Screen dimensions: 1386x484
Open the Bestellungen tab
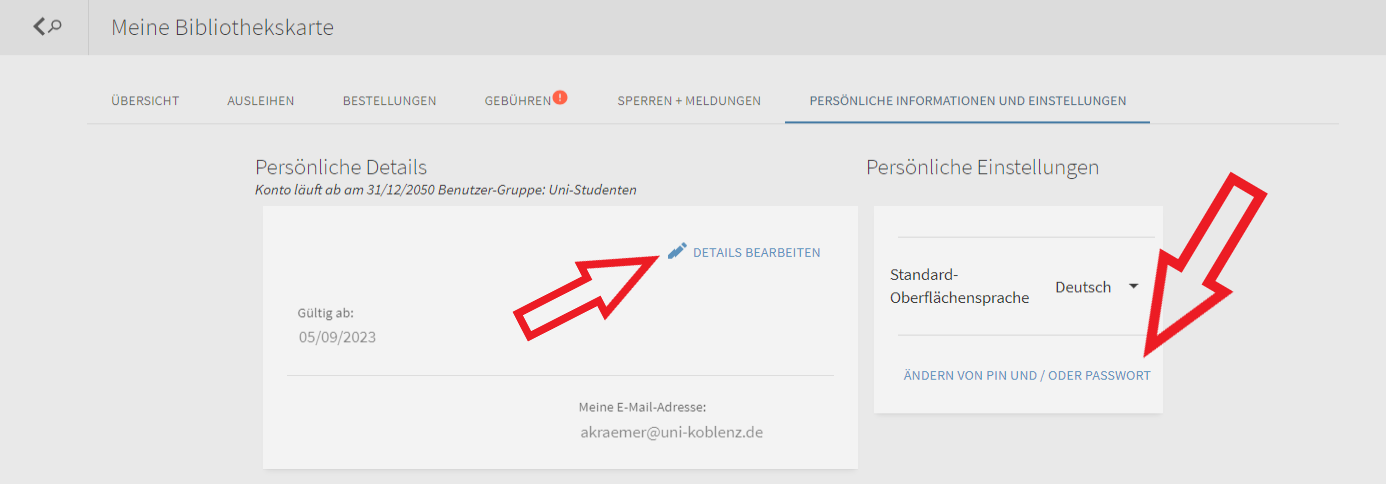tap(389, 101)
